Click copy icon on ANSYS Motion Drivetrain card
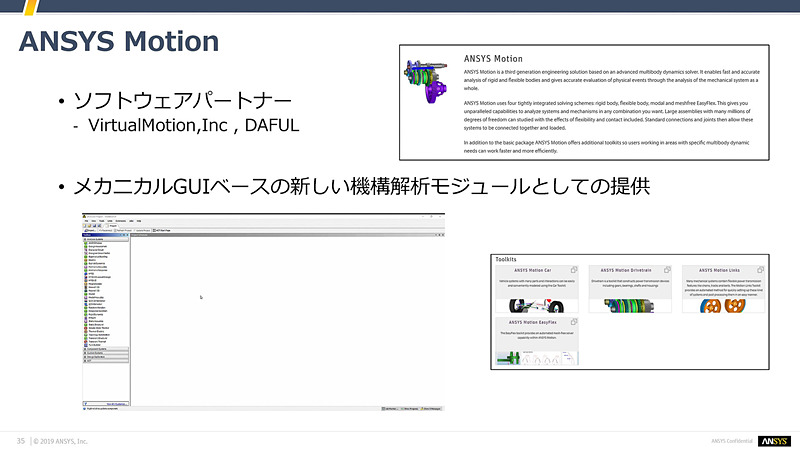 667,270
